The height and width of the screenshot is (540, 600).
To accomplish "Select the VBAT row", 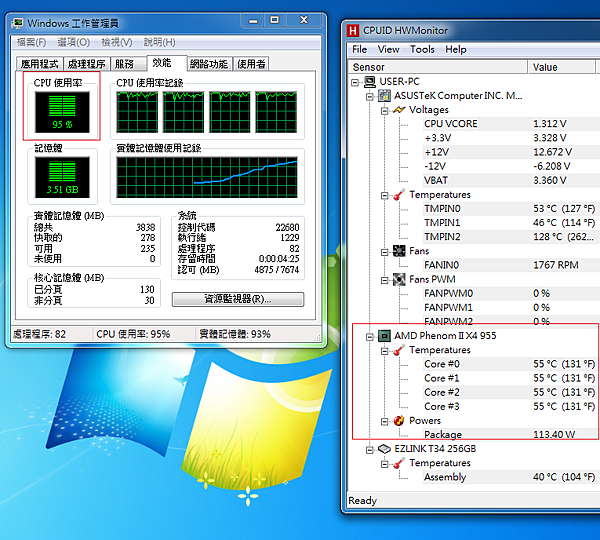I will (511, 181).
